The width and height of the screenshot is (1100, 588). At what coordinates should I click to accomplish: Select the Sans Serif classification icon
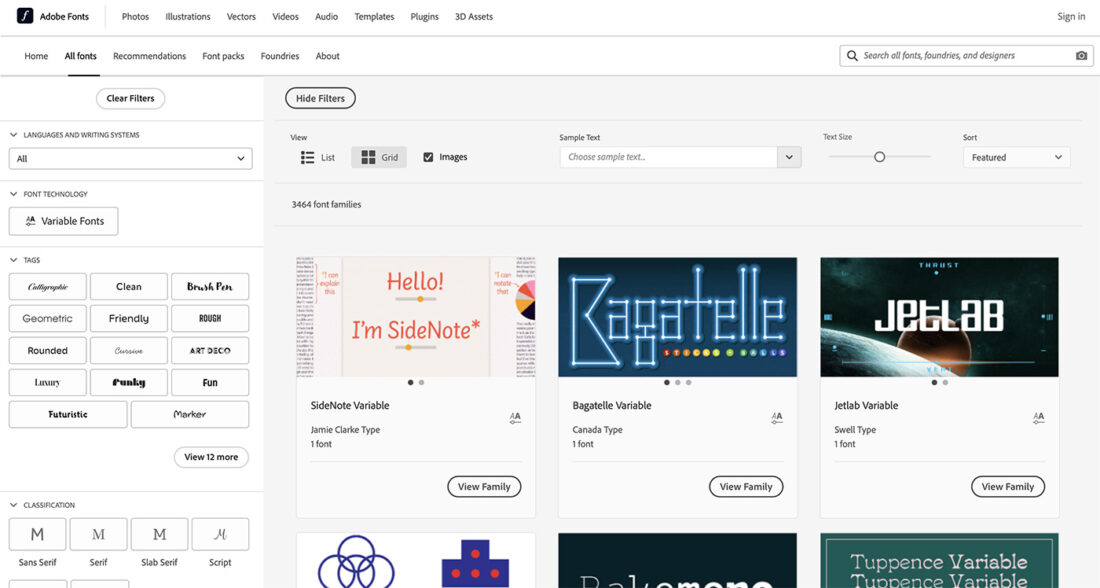[37, 533]
